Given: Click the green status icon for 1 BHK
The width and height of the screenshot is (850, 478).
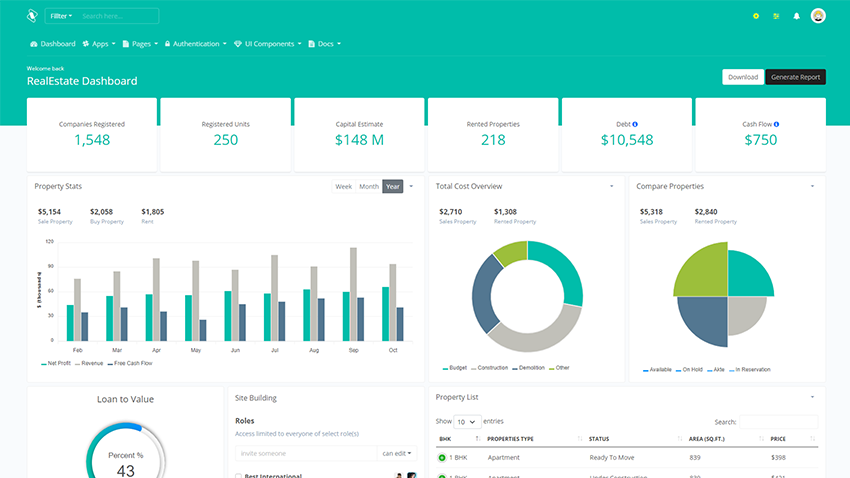Looking at the screenshot, I should pos(442,457).
